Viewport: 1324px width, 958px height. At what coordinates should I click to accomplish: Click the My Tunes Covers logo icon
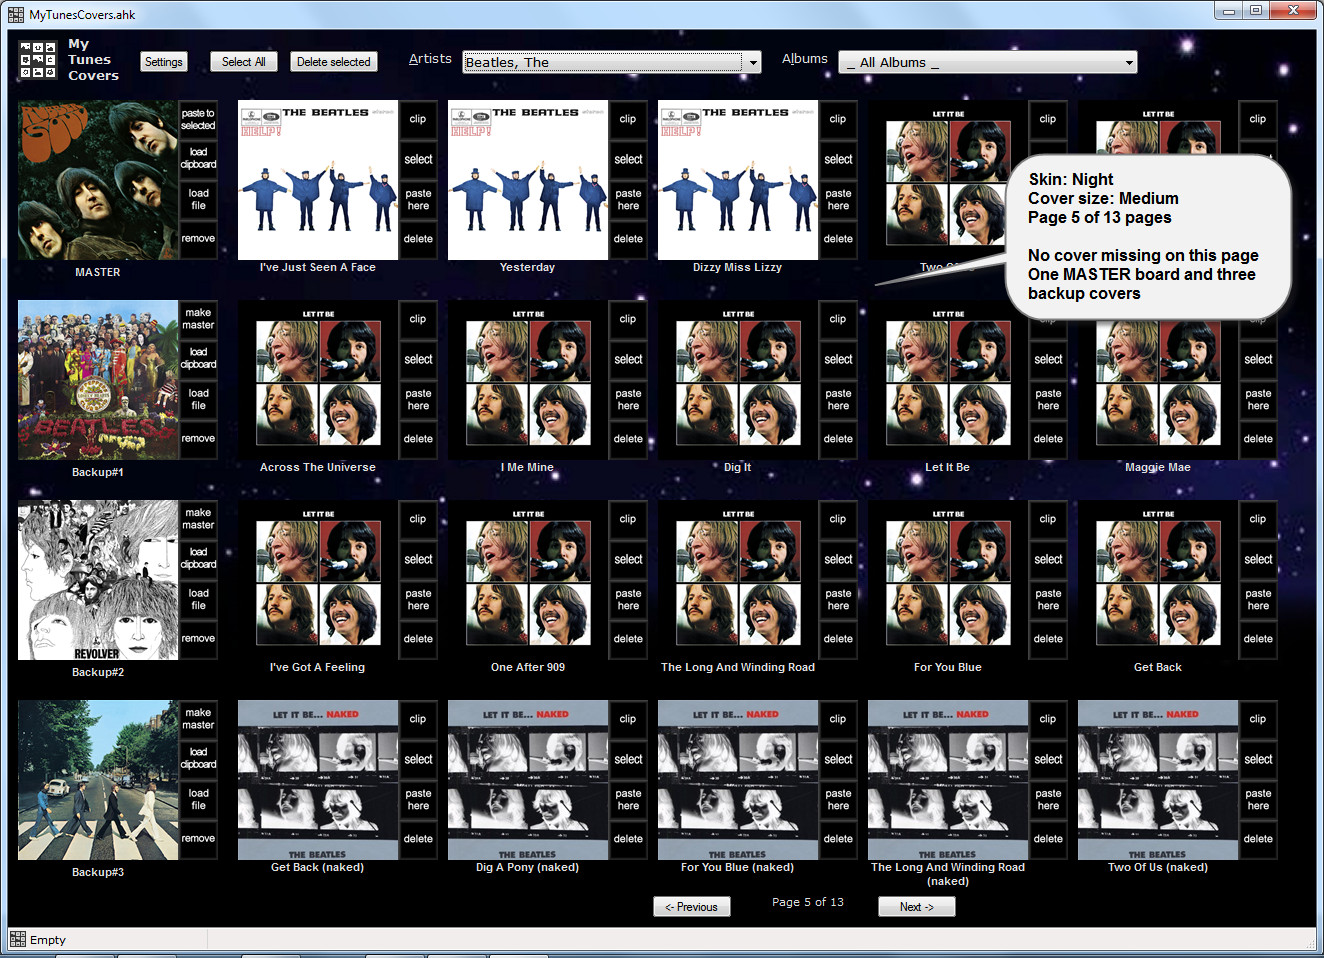click(38, 60)
